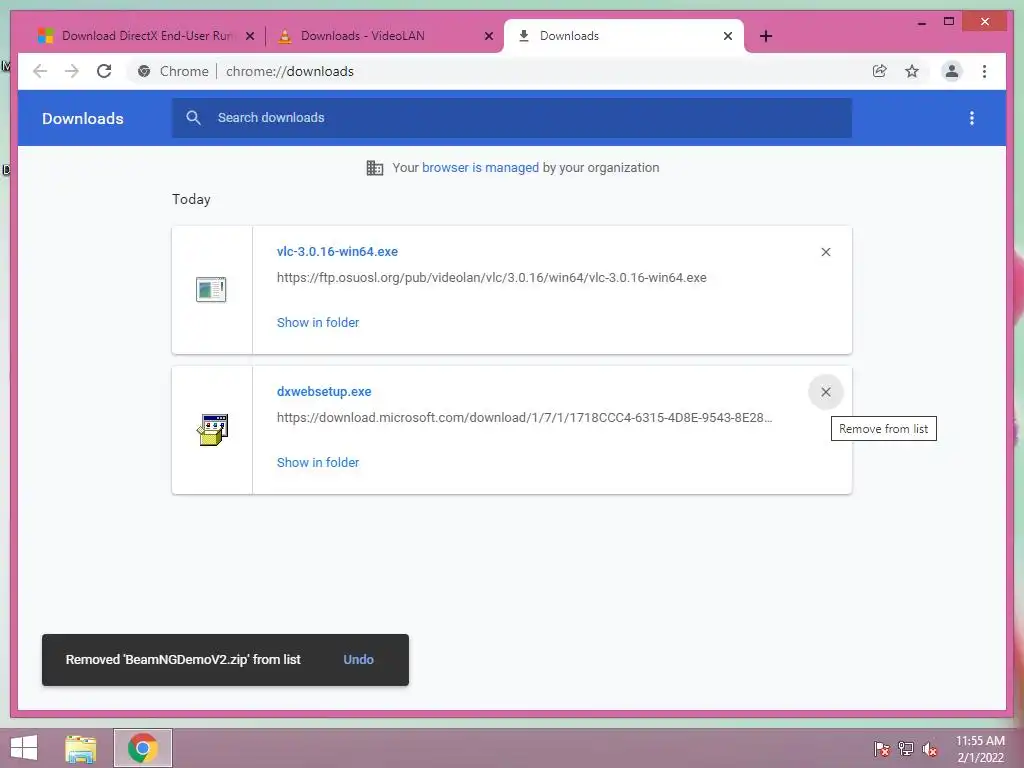Reload the downloads page
This screenshot has width=1024, height=768.
(x=104, y=71)
